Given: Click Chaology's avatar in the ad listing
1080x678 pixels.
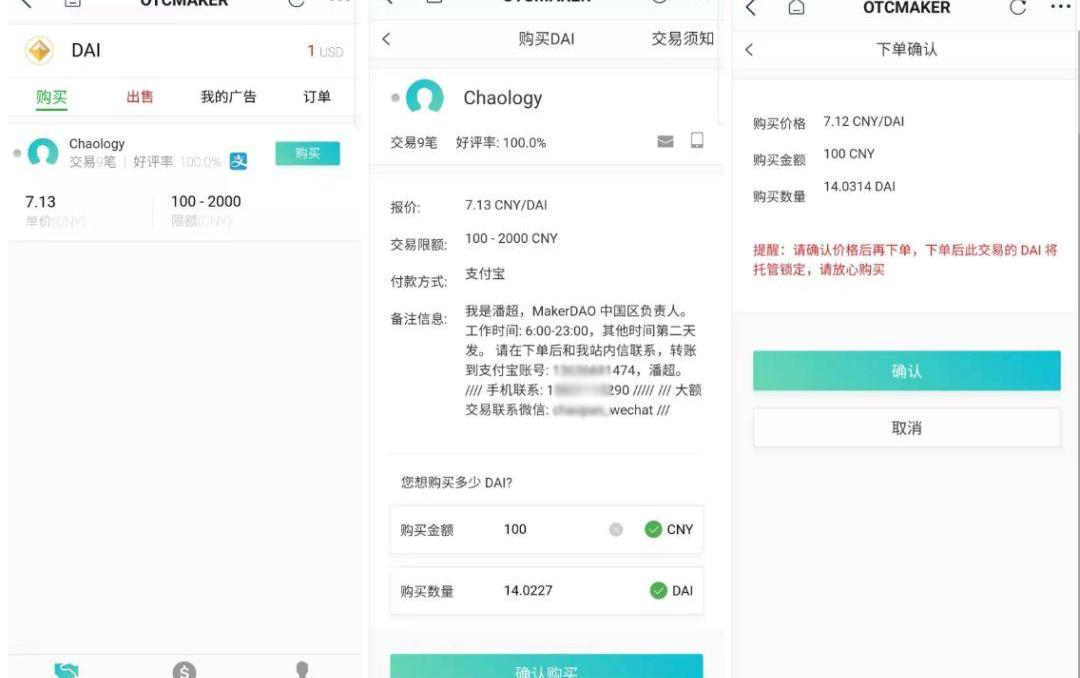Looking at the screenshot, I should click(43, 153).
